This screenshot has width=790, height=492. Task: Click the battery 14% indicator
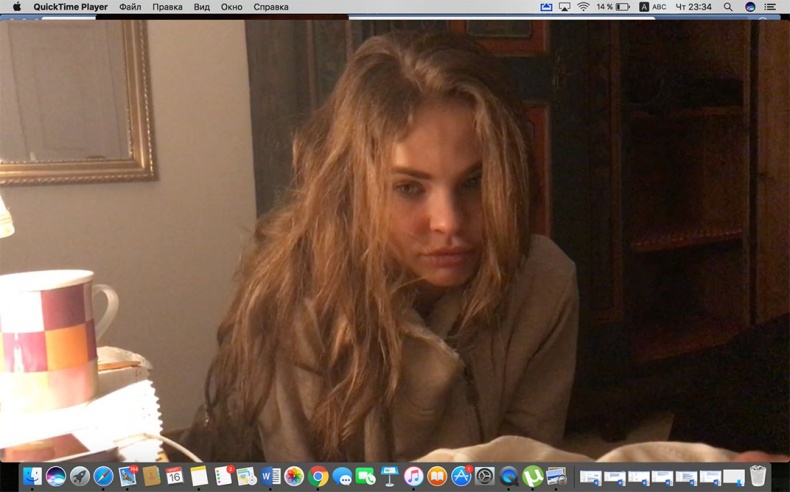[613, 7]
